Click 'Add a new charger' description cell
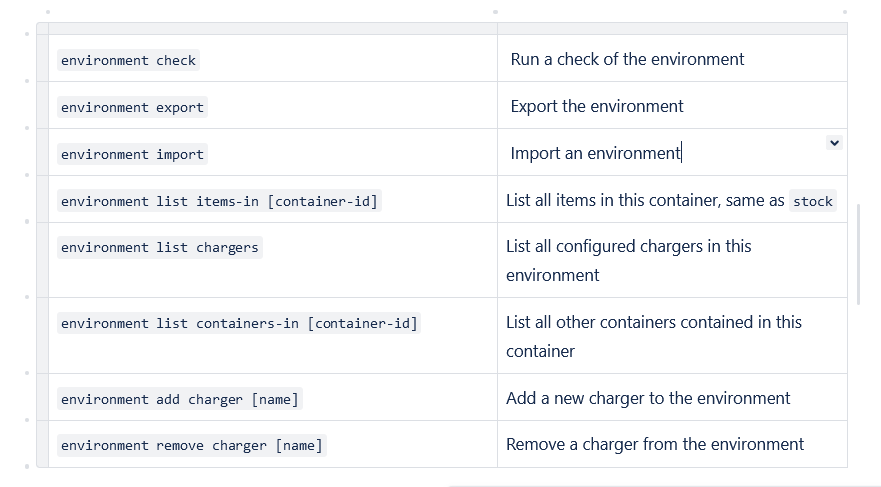Viewport: 881px width, 487px height. coord(648,398)
